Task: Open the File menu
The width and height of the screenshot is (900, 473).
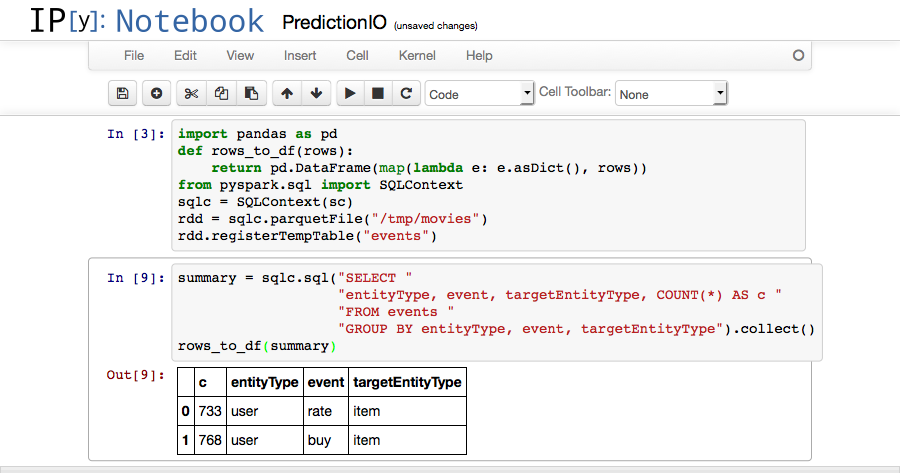Action: click(x=134, y=56)
